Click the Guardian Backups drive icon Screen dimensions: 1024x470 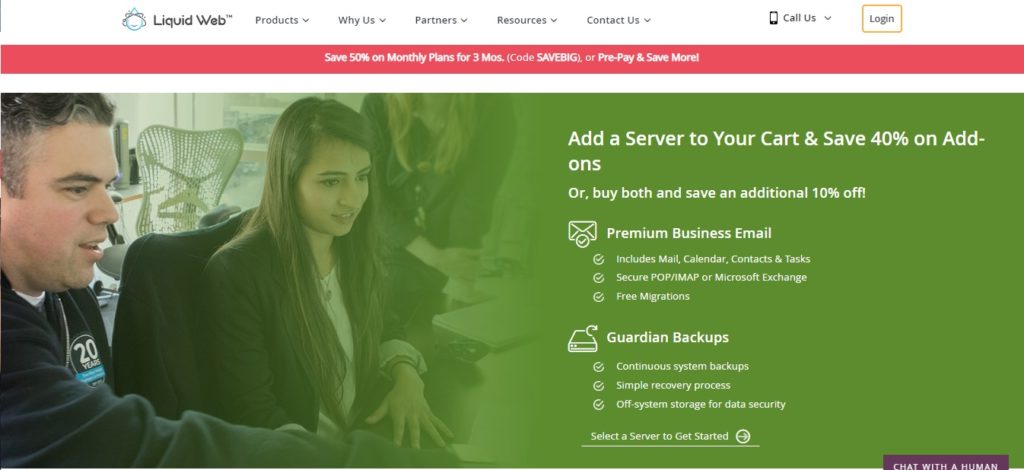(583, 338)
